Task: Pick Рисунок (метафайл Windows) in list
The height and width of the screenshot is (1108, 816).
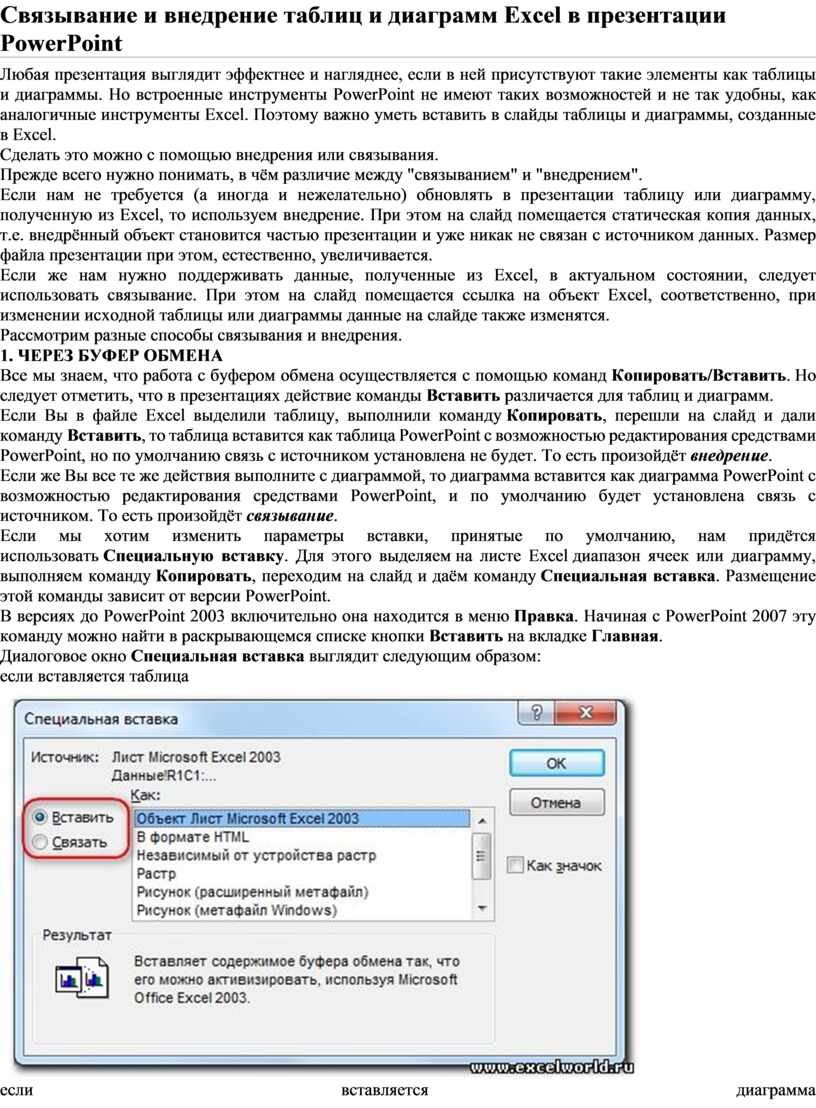Action: coord(302,910)
